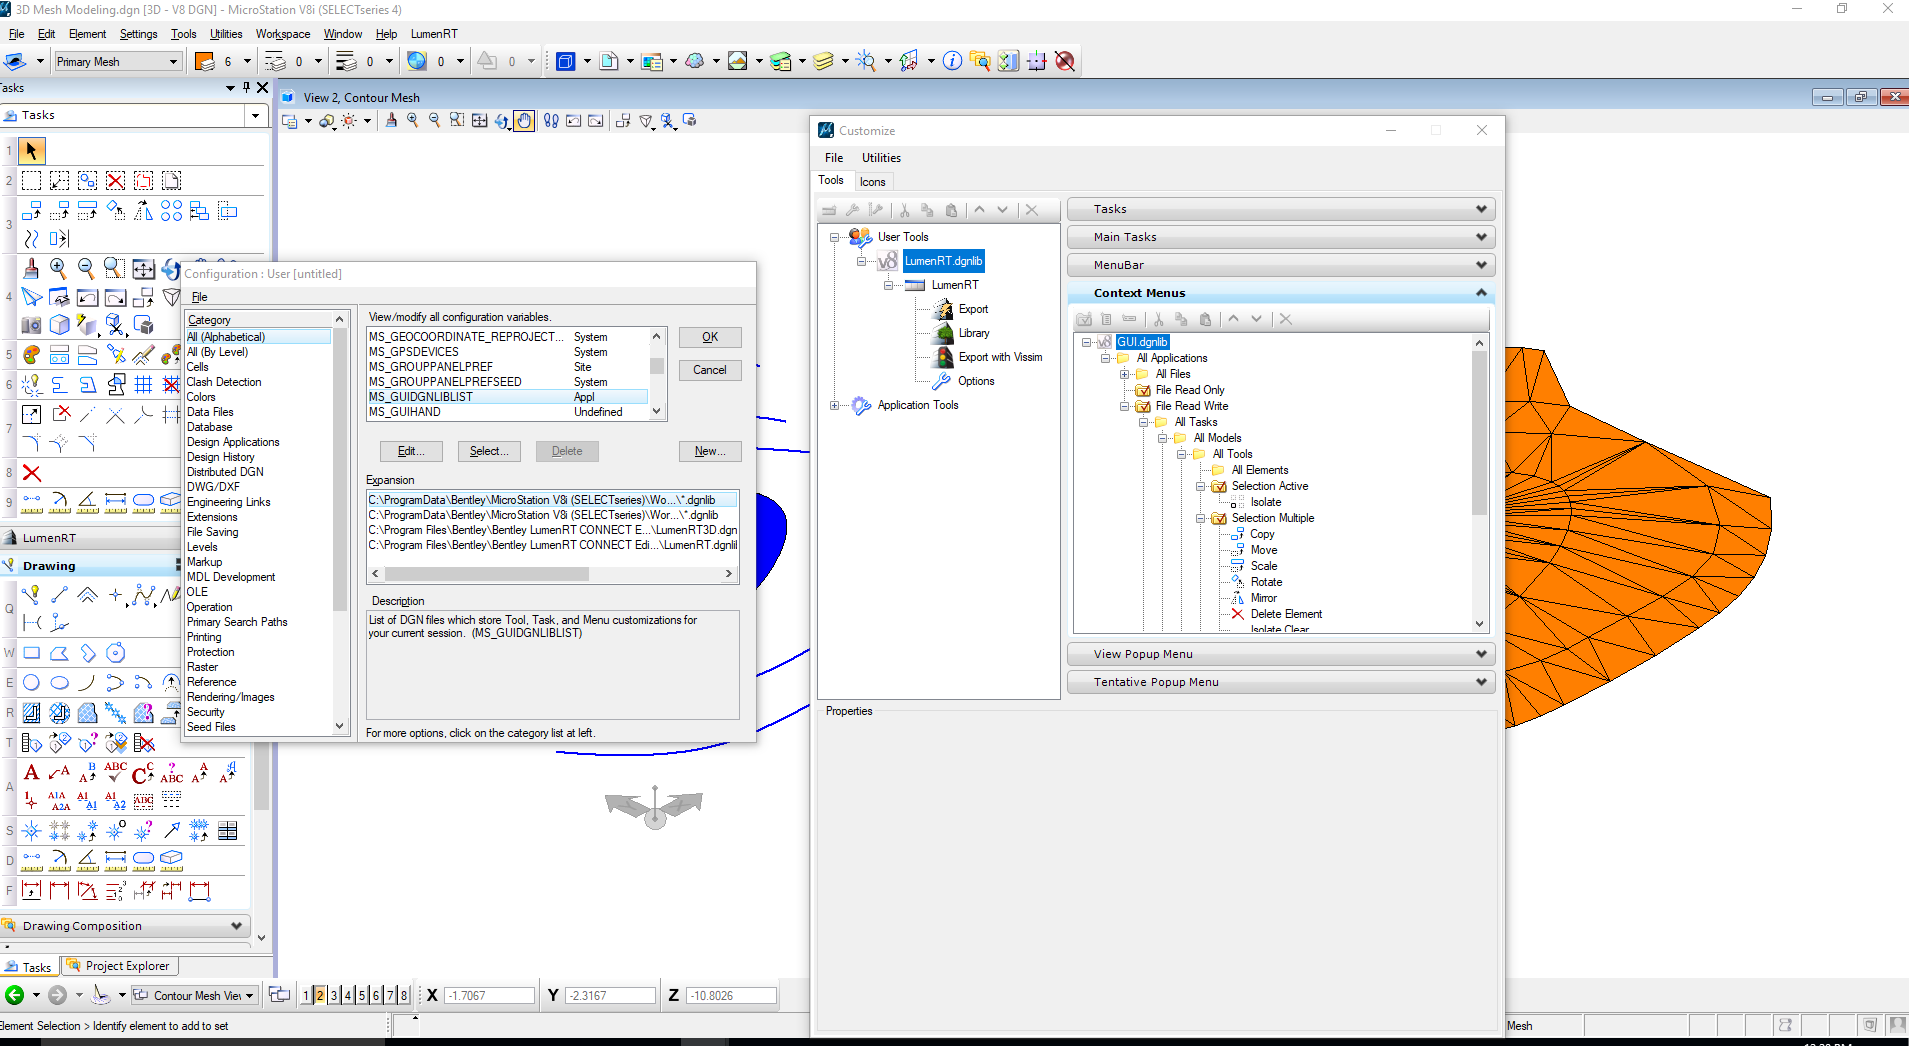Screen dimensions: 1909x1046
Task: Click the Place Fence tool in Tasks row 2
Action: tap(32, 181)
